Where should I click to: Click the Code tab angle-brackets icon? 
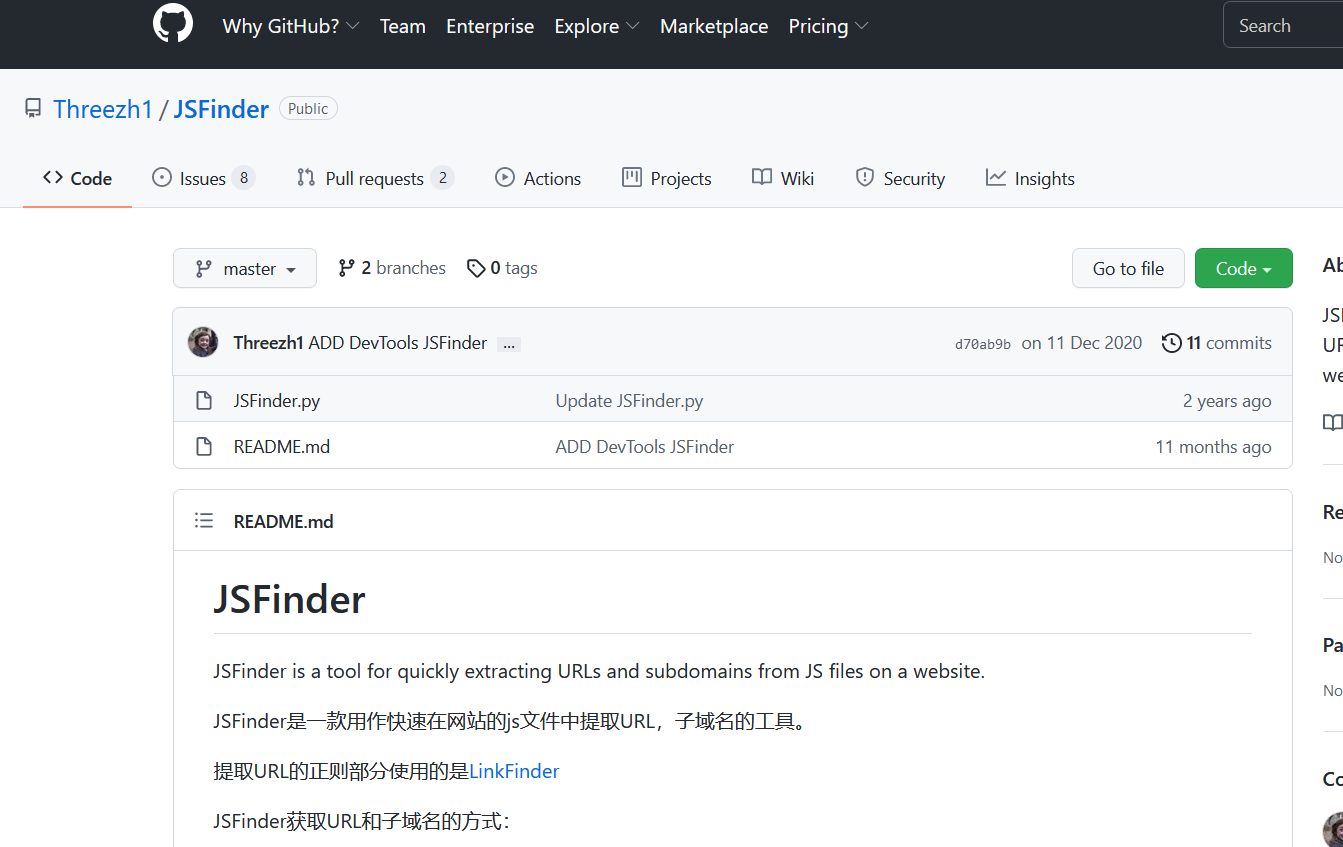click(x=53, y=177)
